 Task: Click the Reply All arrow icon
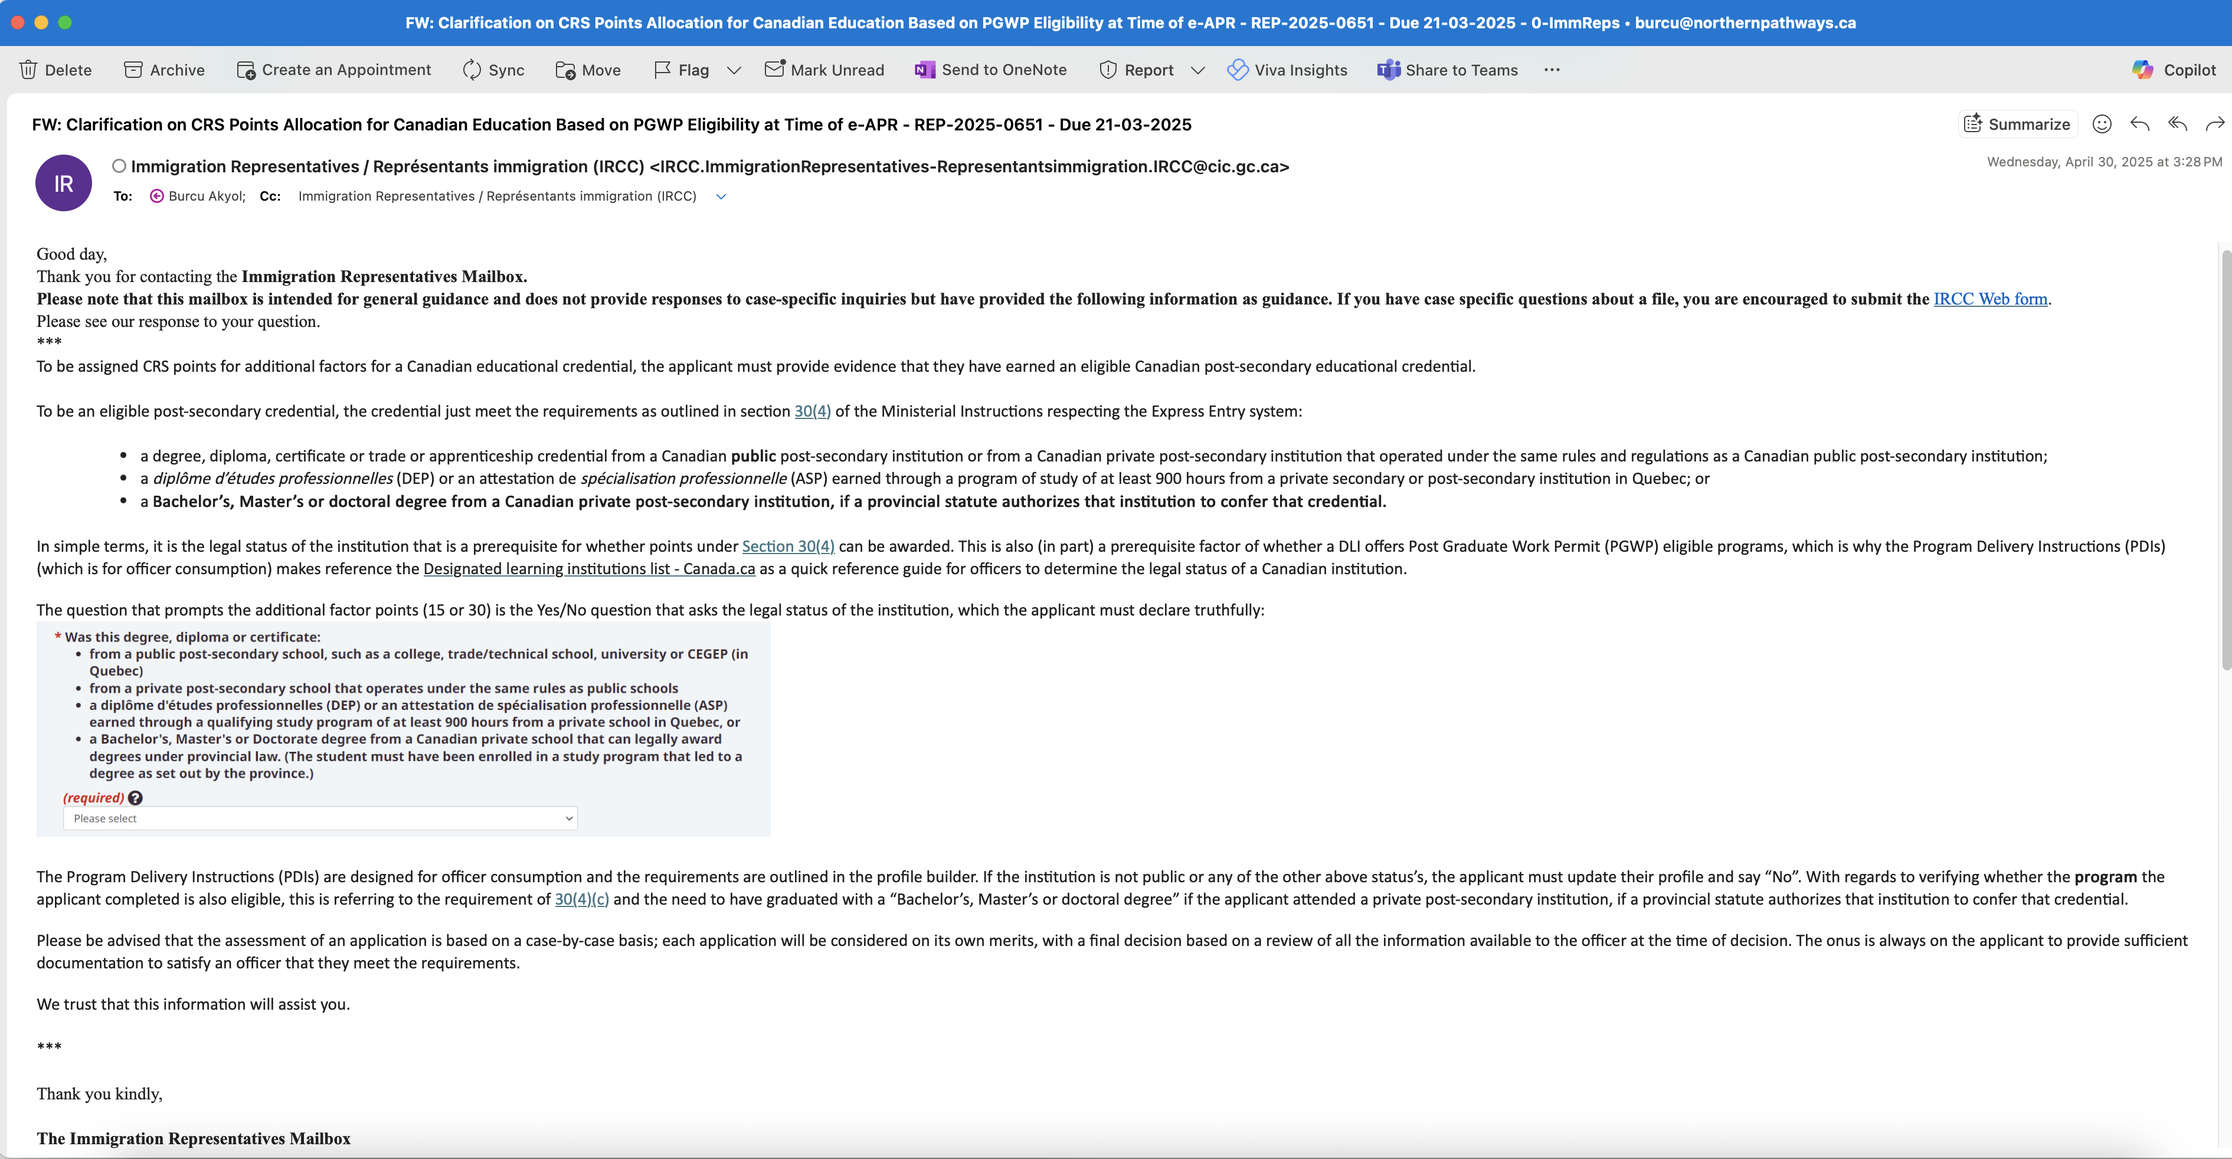pyautogui.click(x=2177, y=124)
